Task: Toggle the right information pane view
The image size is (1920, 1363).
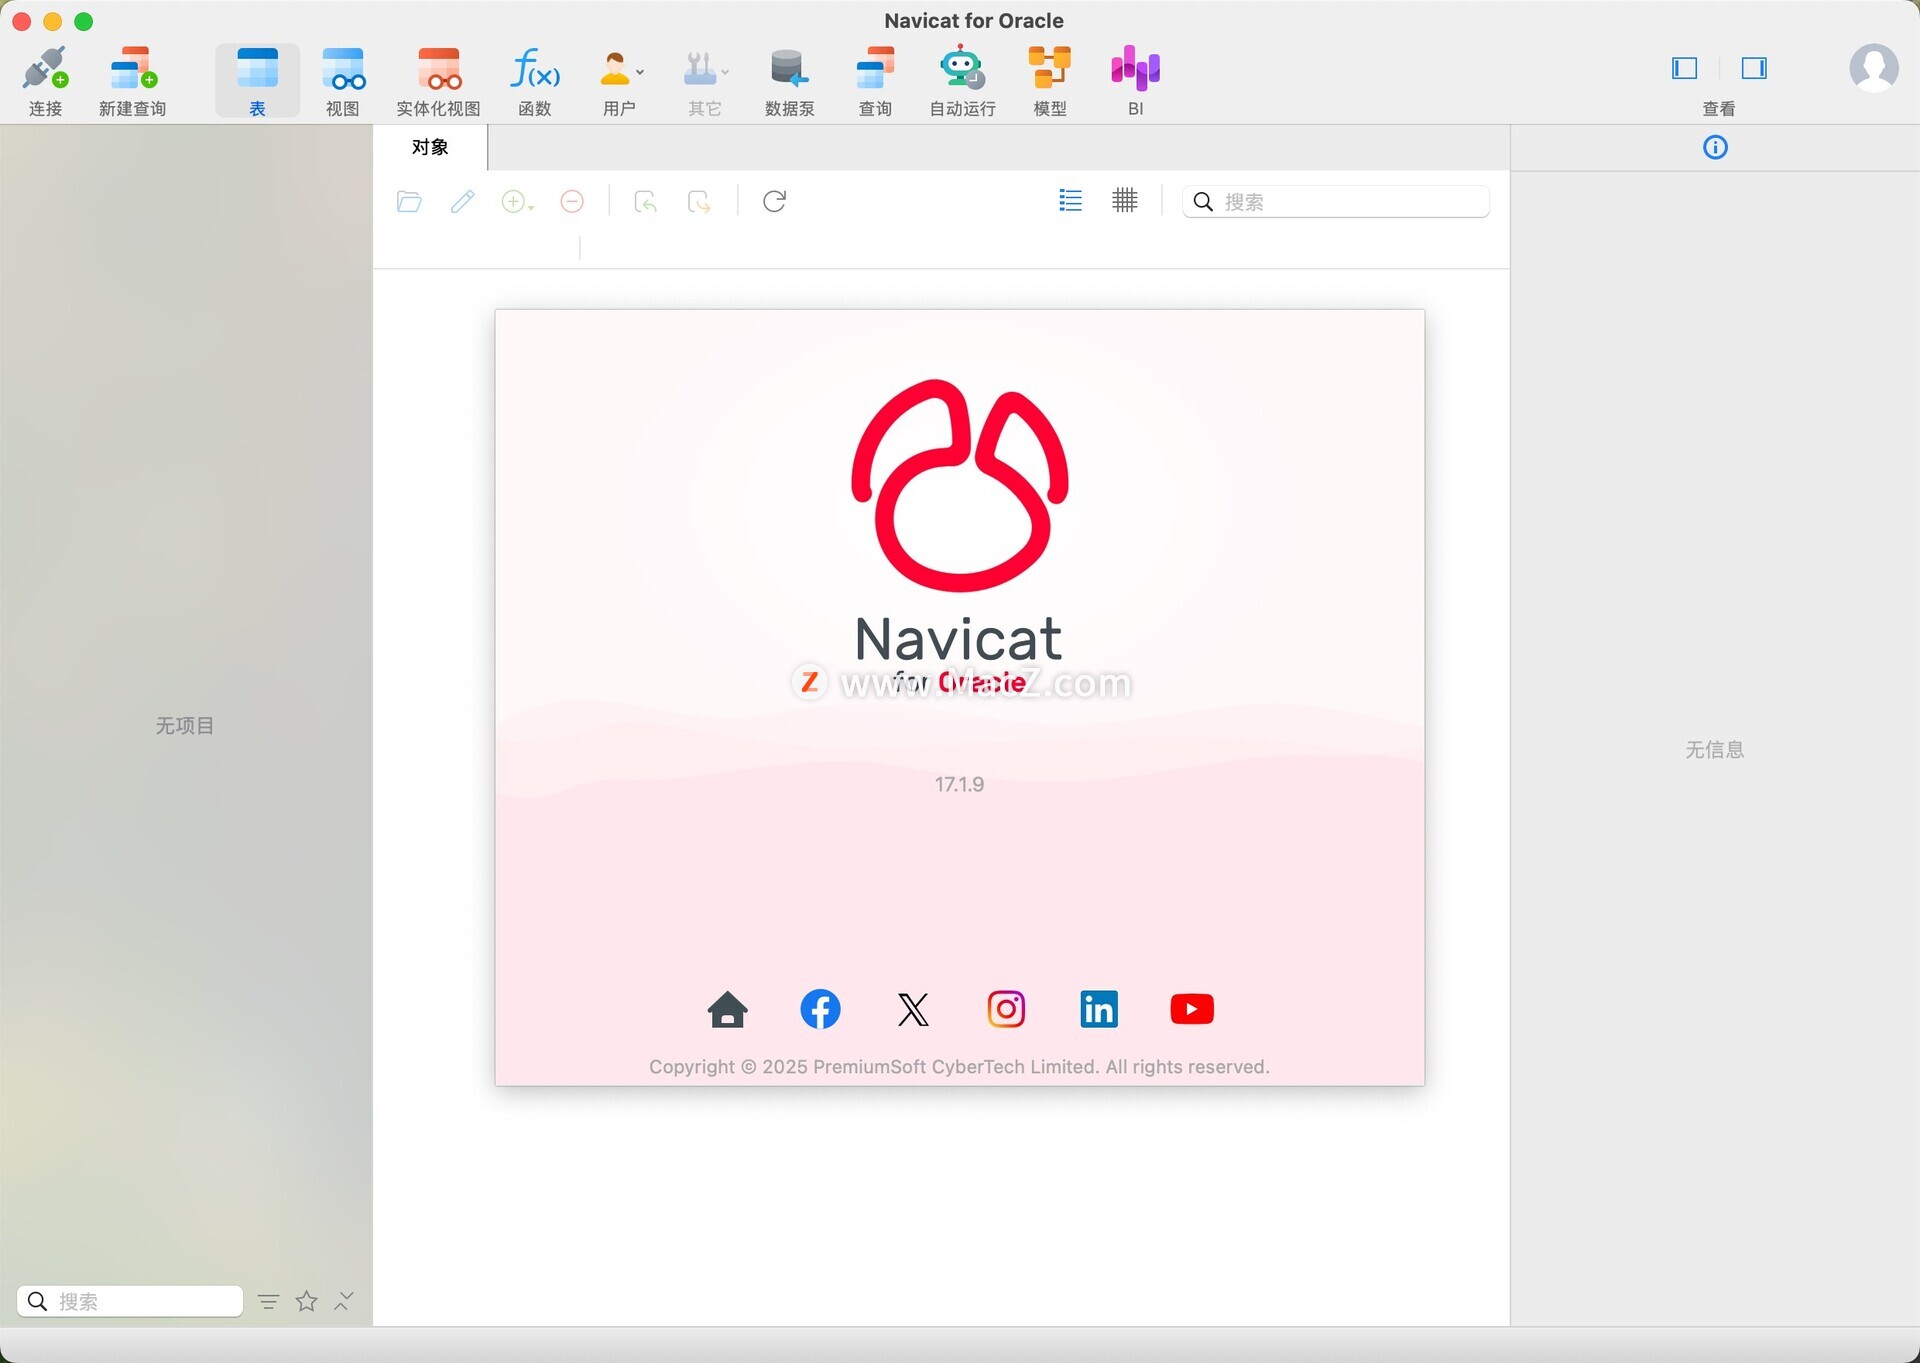Action: (x=1754, y=68)
